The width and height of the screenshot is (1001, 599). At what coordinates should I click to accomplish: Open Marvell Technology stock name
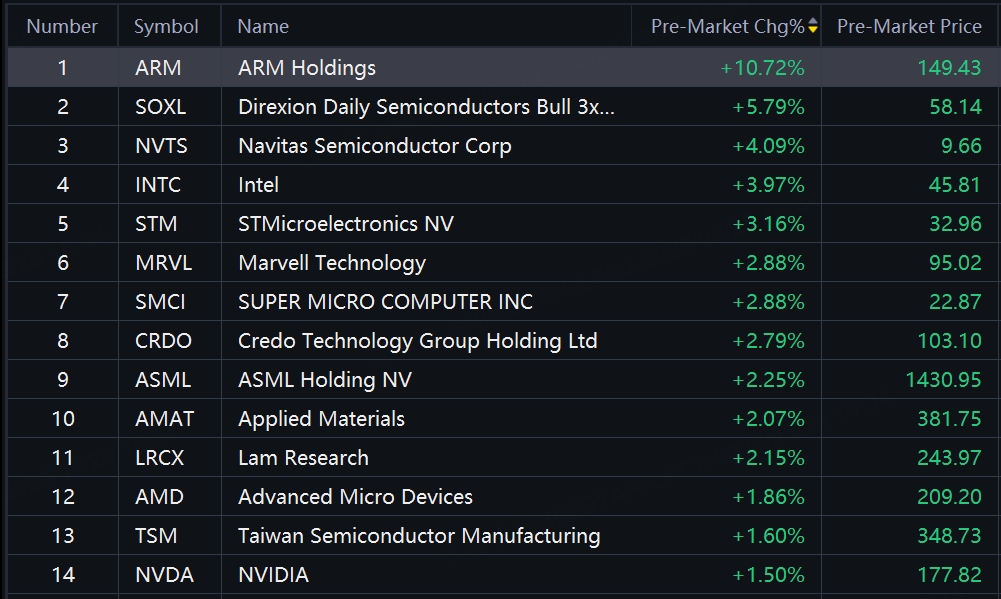coord(331,263)
